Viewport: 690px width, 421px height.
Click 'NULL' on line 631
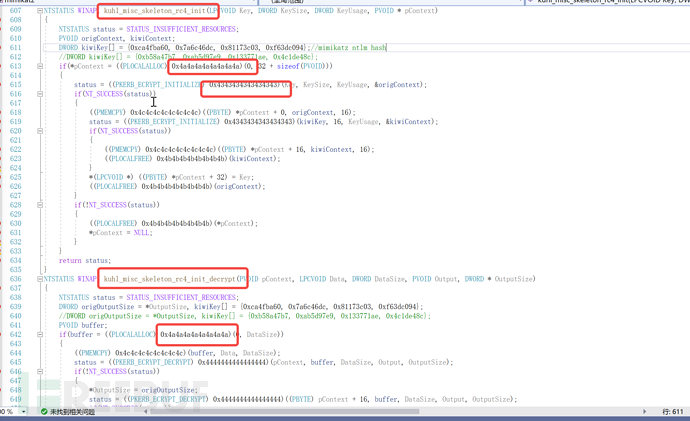coord(141,233)
